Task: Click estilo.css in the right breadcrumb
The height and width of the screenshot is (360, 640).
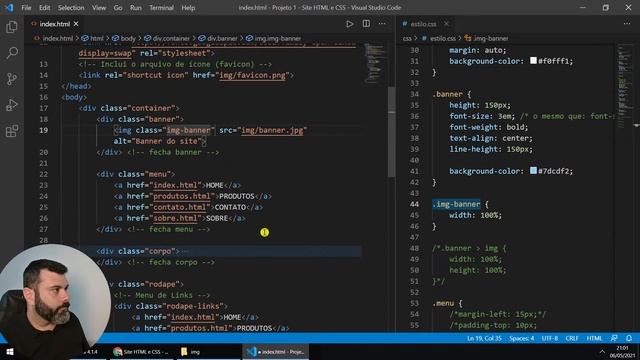Action: [443, 38]
